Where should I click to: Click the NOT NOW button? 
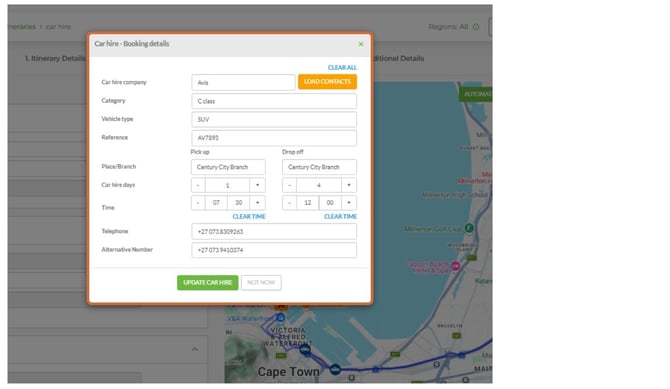[261, 283]
